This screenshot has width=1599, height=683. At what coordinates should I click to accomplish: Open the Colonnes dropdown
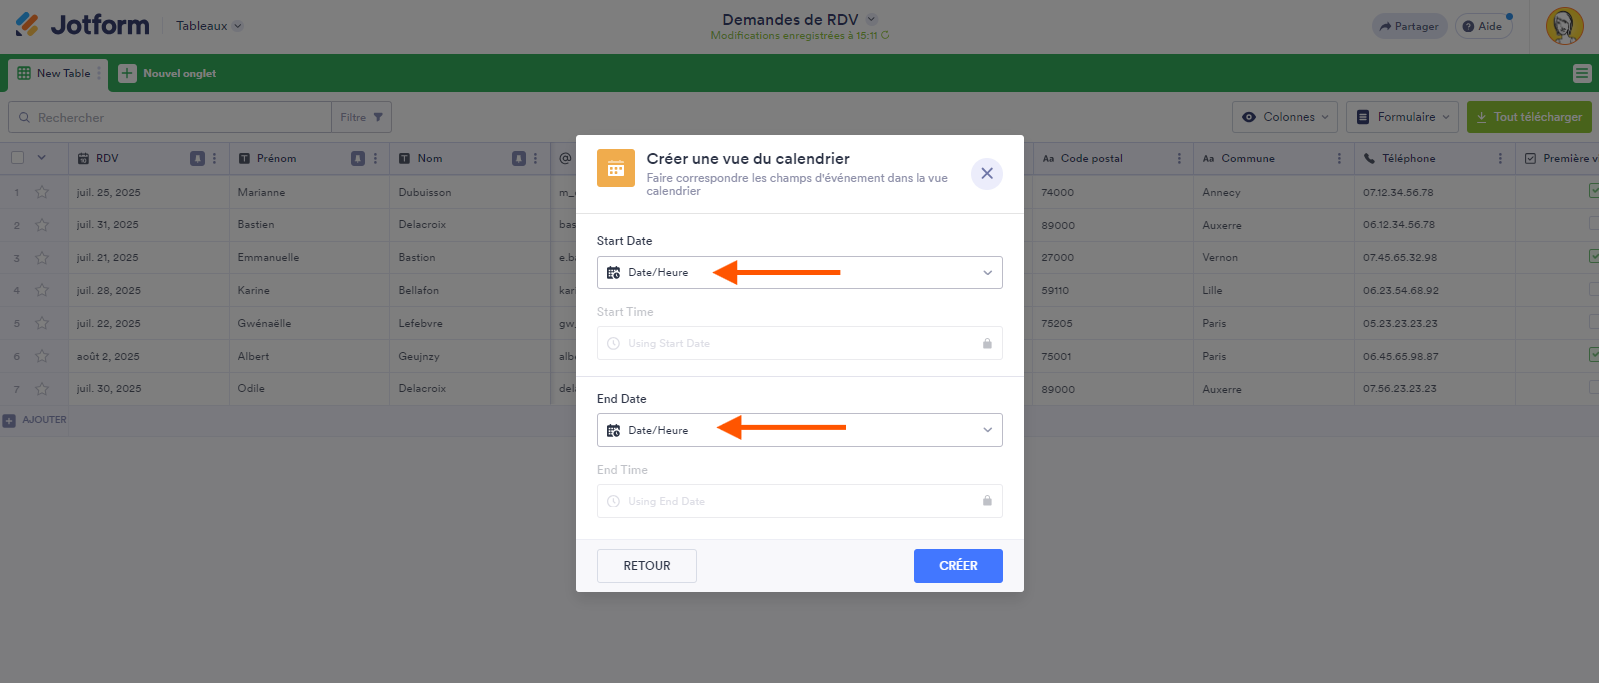click(1285, 117)
